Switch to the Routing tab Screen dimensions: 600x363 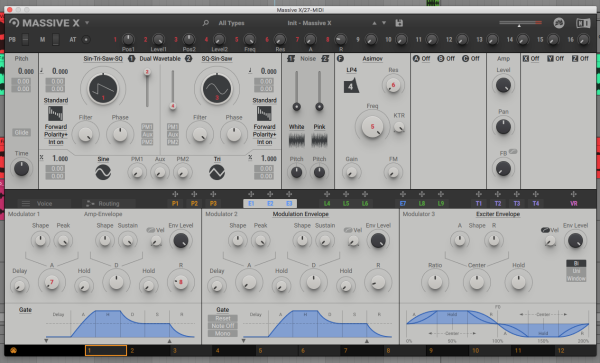point(109,203)
